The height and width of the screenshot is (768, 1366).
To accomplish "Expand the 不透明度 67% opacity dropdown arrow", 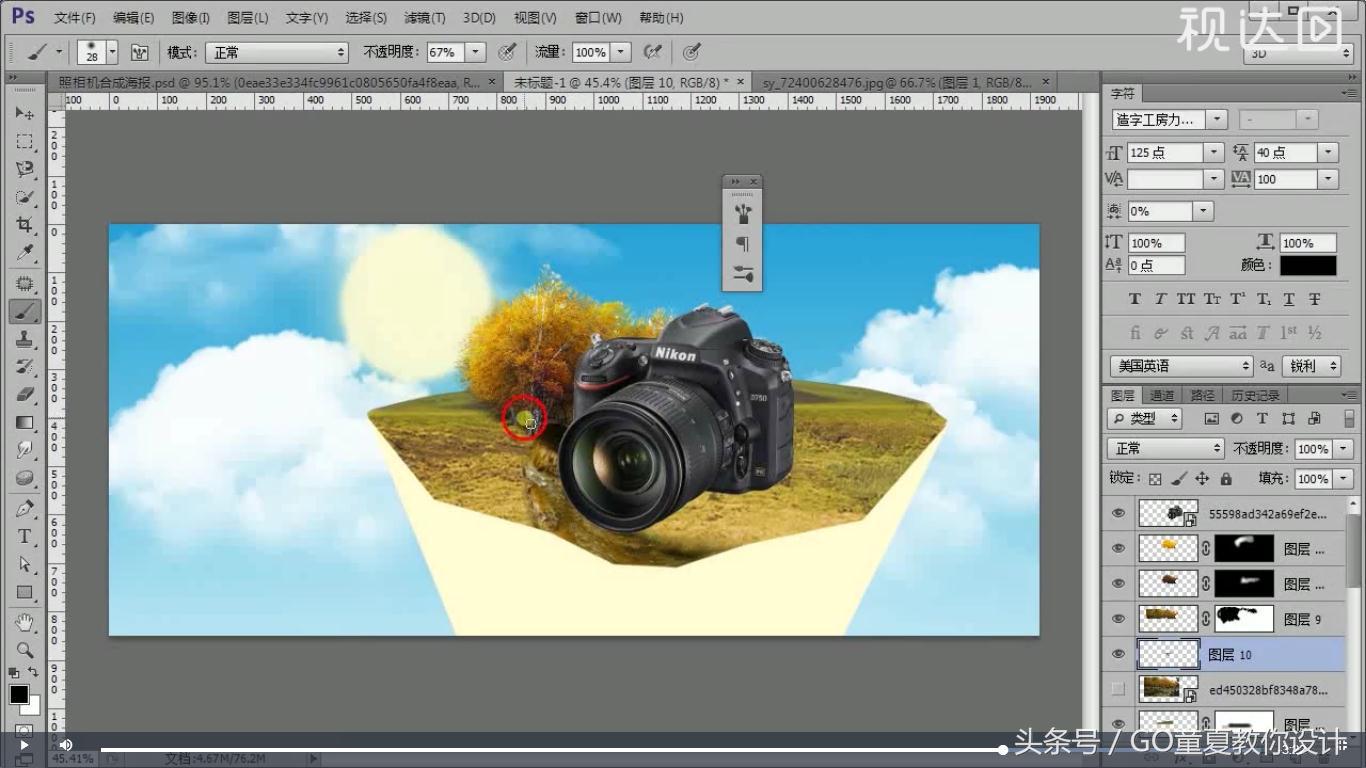I will tap(476, 52).
